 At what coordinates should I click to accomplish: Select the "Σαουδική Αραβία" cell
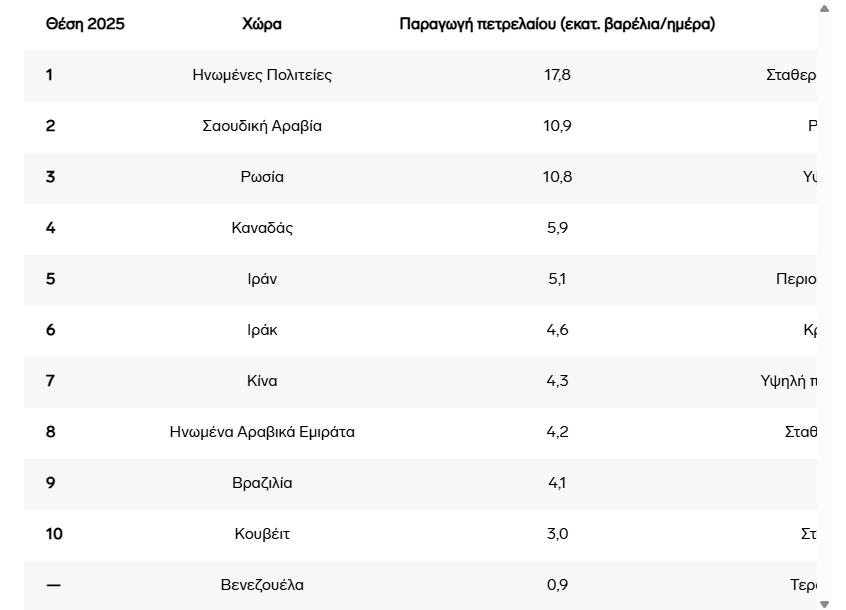click(x=262, y=126)
